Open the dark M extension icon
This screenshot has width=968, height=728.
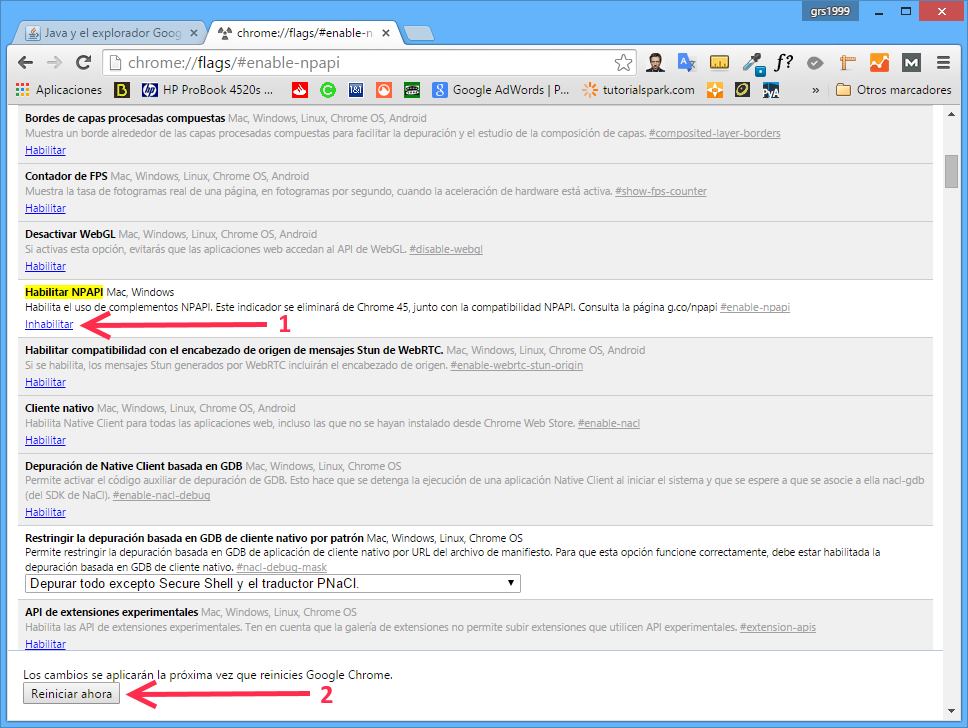coord(911,62)
